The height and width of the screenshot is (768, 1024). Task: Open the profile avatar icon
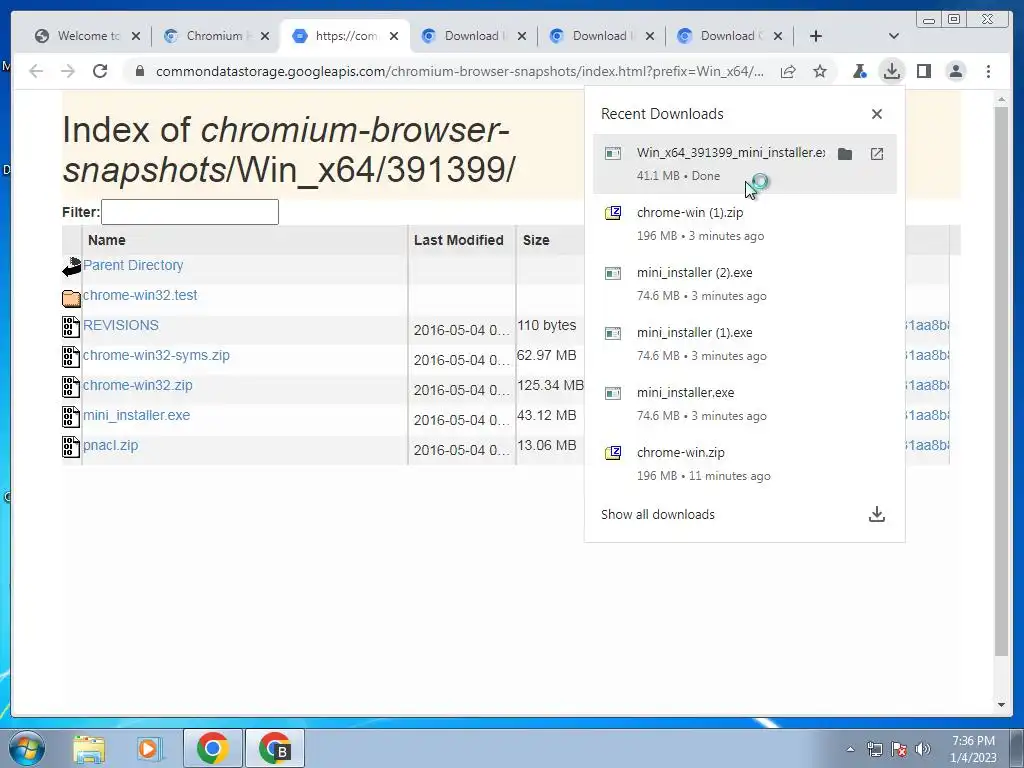click(x=955, y=71)
